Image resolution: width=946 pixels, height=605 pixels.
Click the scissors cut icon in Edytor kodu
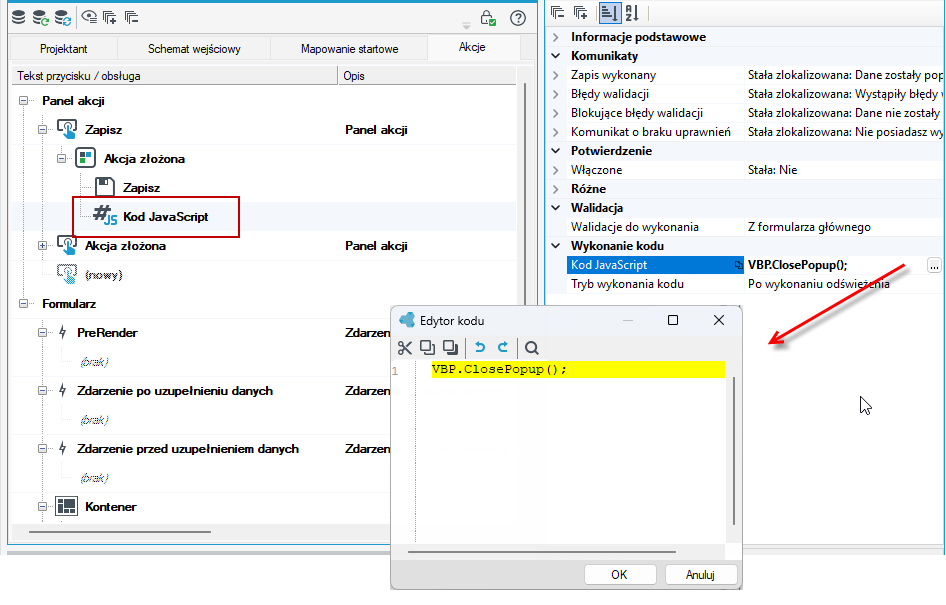click(x=405, y=347)
